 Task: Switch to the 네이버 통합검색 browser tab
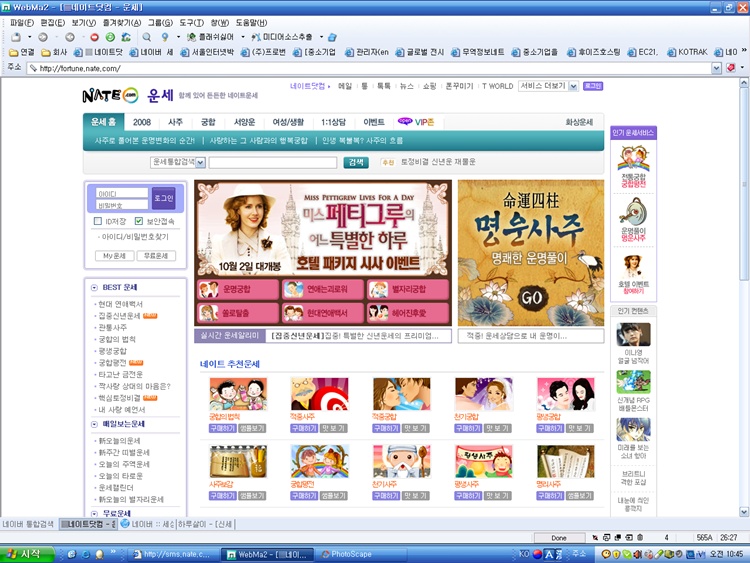(x=28, y=524)
